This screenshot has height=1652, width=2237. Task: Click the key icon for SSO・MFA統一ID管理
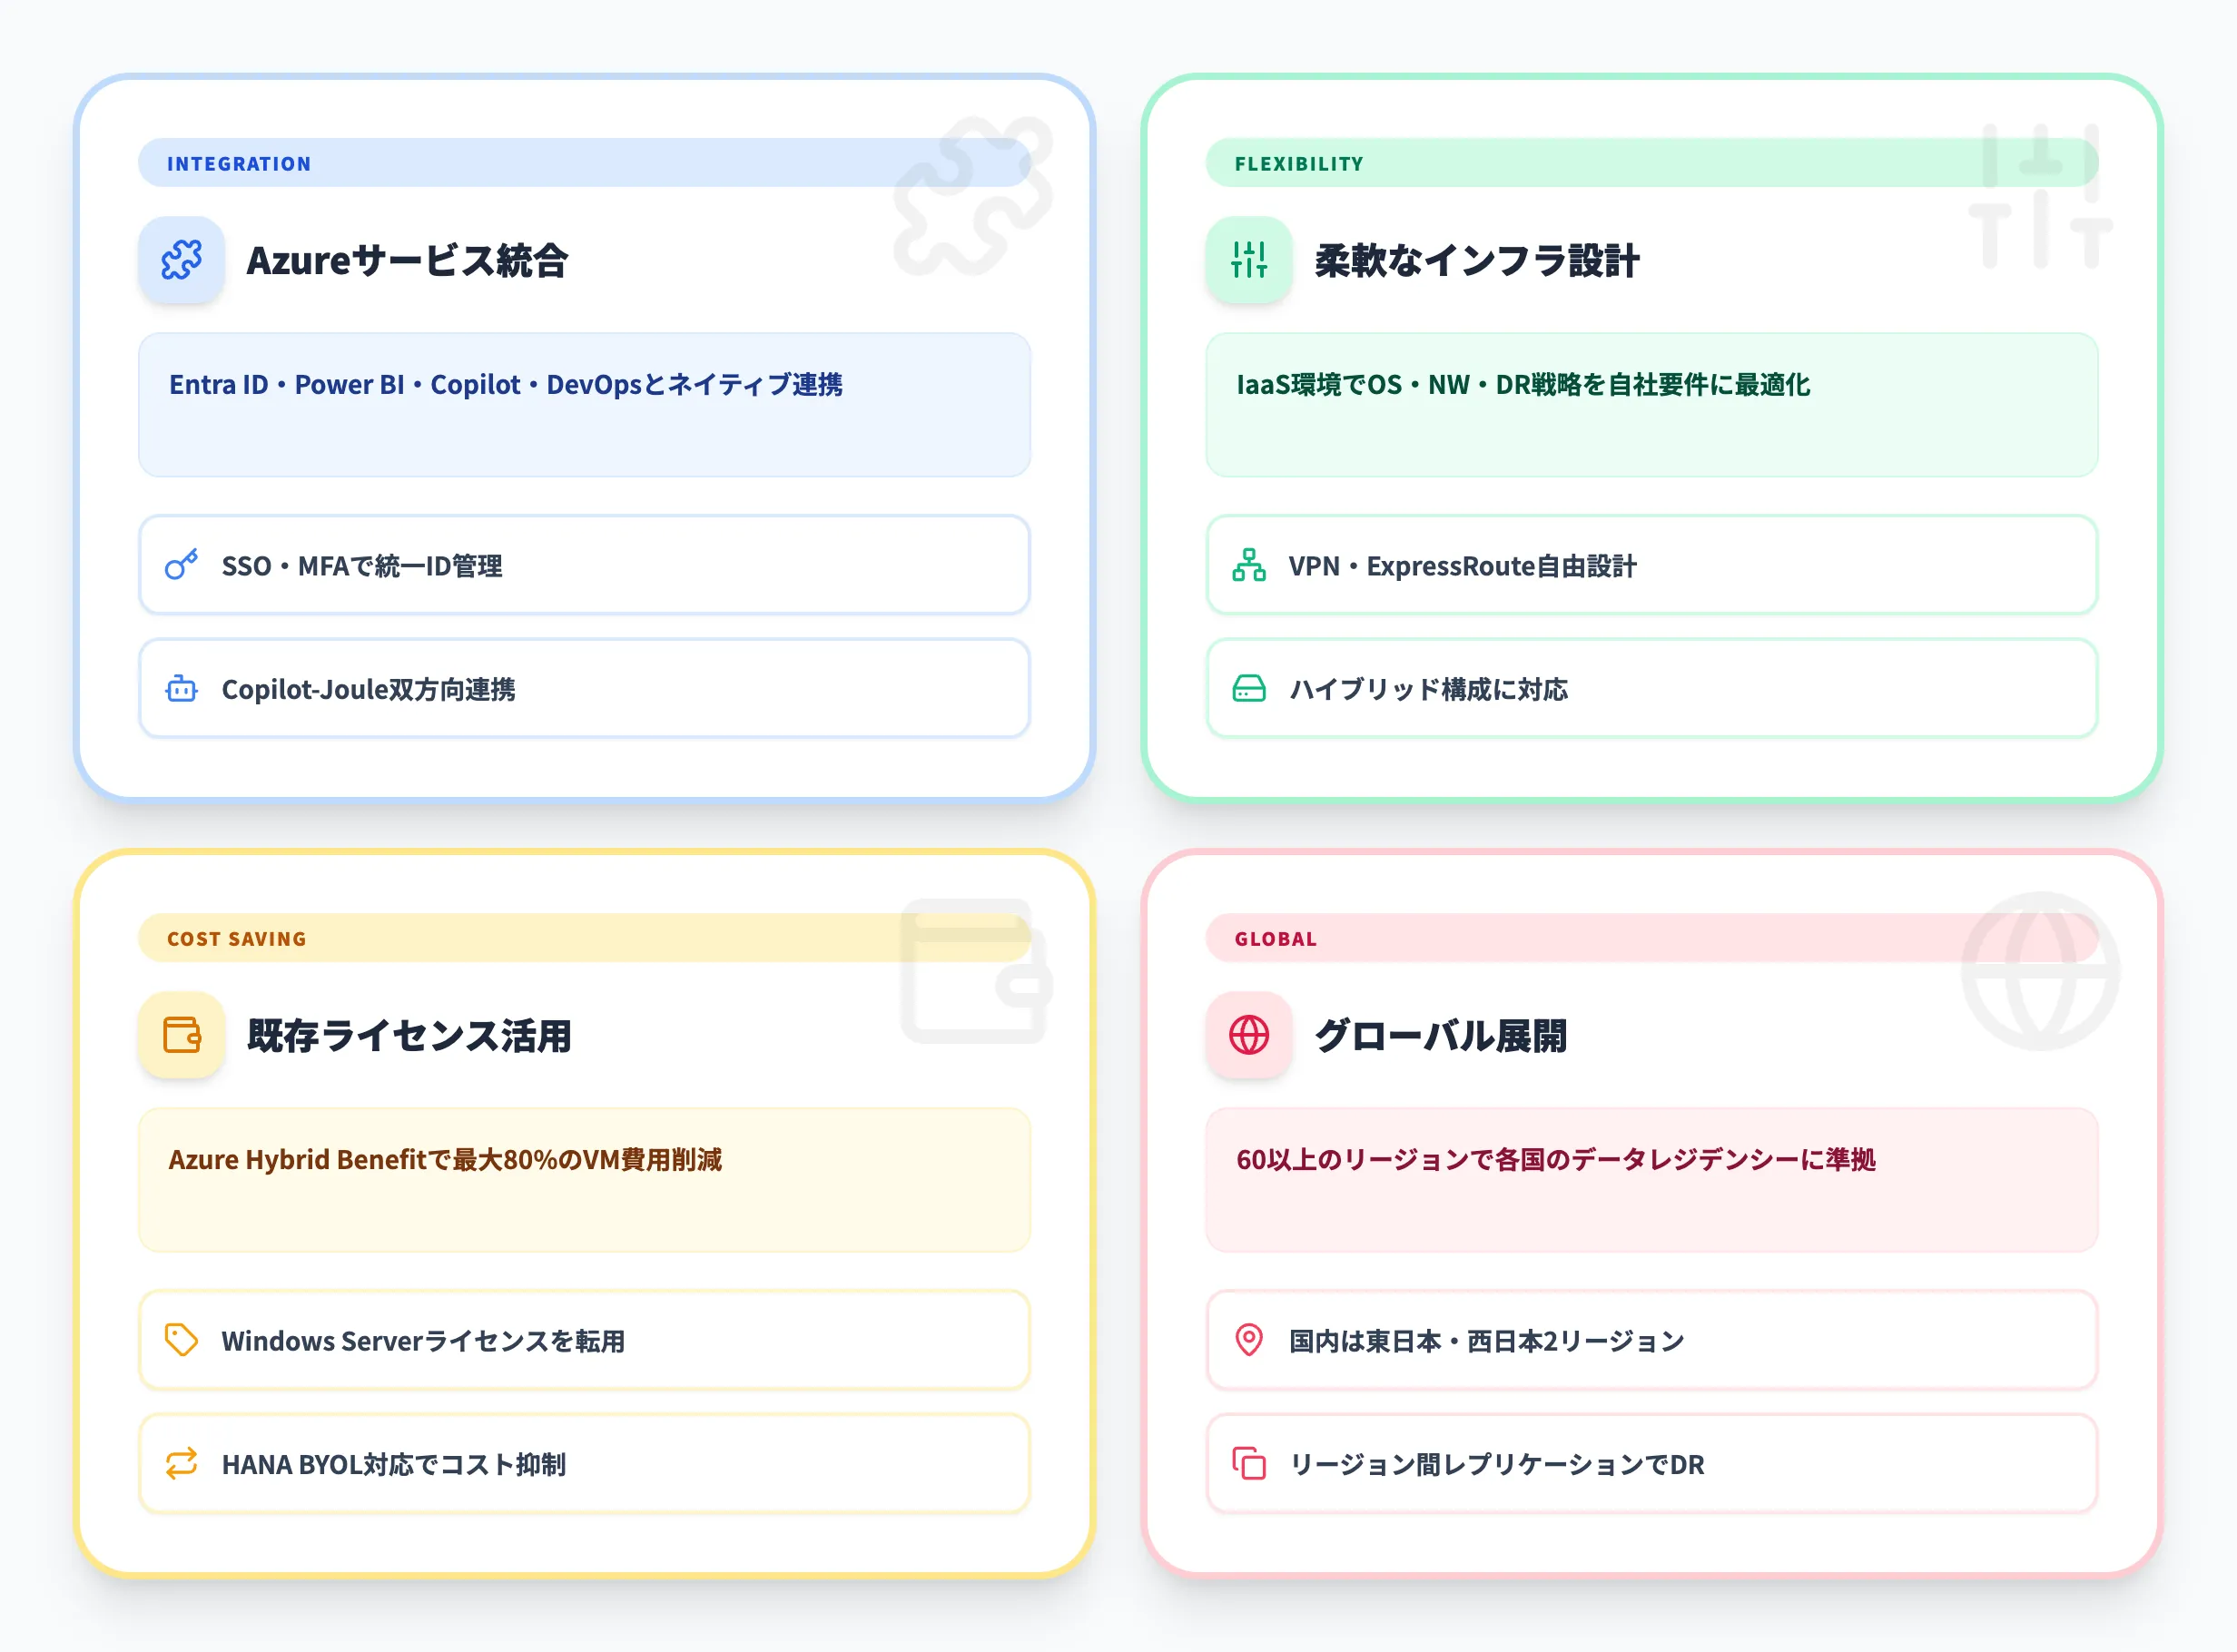coord(183,566)
